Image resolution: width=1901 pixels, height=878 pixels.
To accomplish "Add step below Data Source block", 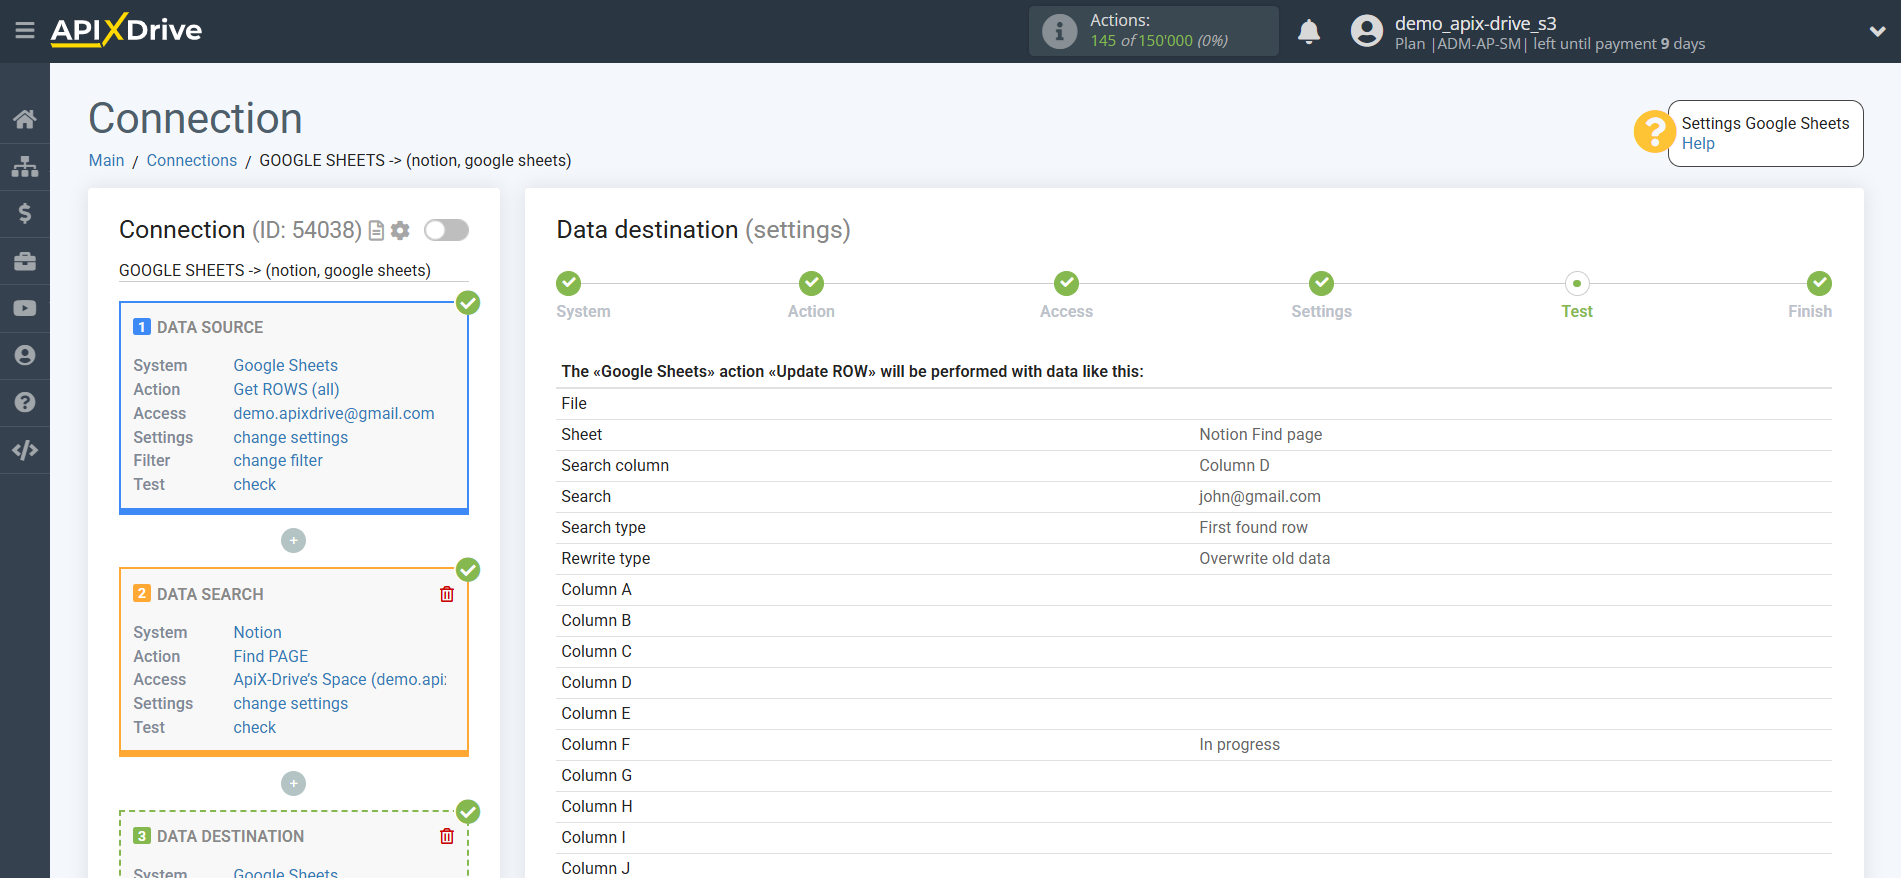I will [293, 540].
